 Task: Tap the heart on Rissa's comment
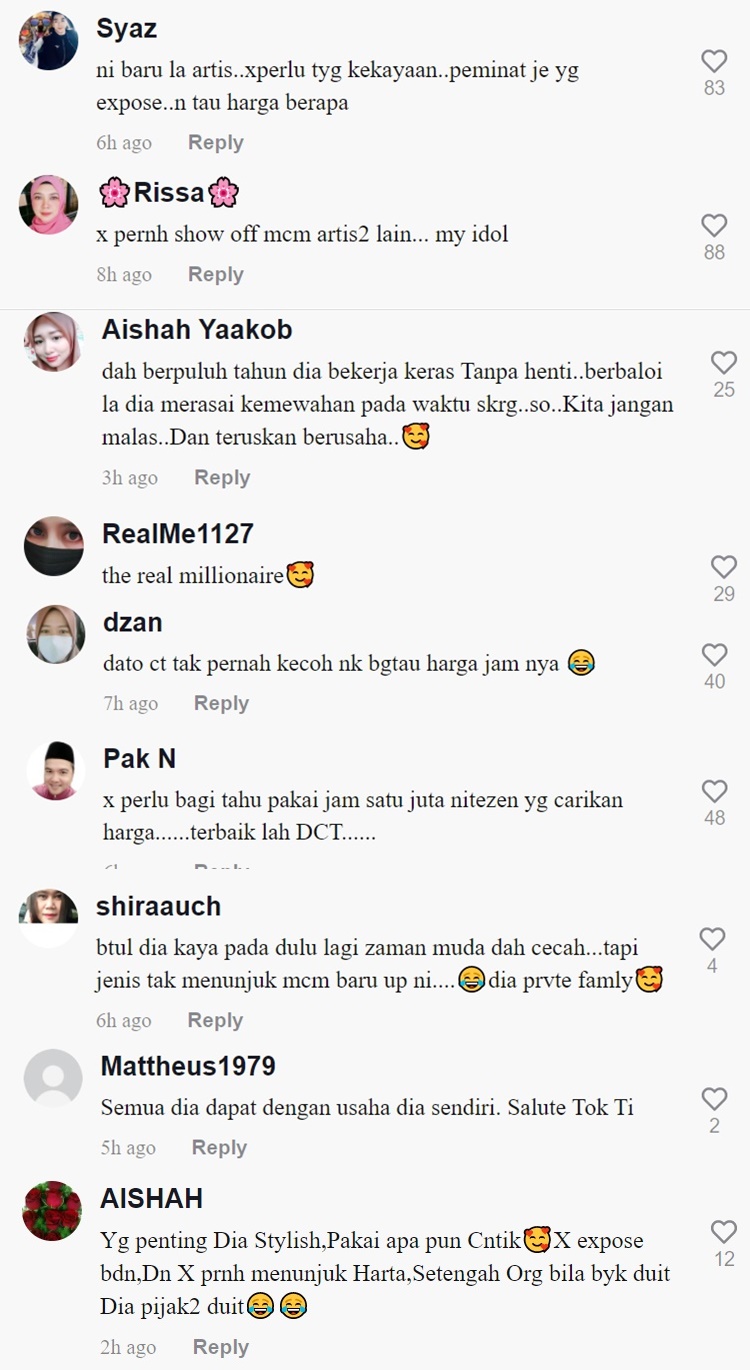(714, 225)
